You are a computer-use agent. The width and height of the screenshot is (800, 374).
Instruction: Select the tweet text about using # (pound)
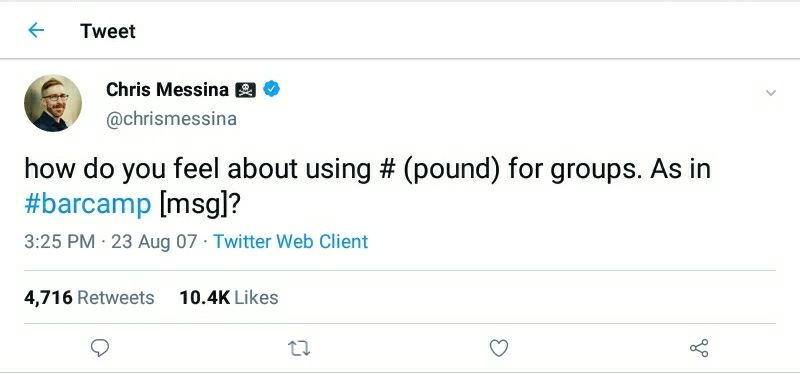click(x=367, y=187)
